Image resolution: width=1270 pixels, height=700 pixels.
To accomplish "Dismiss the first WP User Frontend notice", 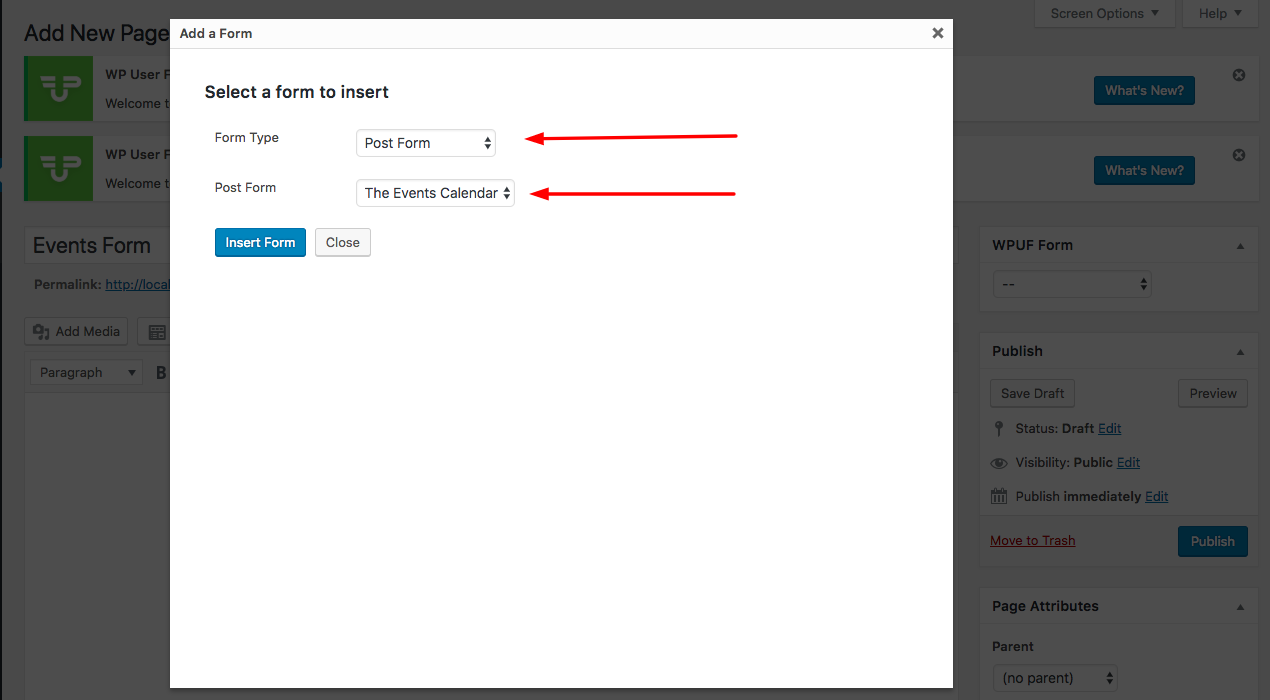I will [x=1239, y=75].
